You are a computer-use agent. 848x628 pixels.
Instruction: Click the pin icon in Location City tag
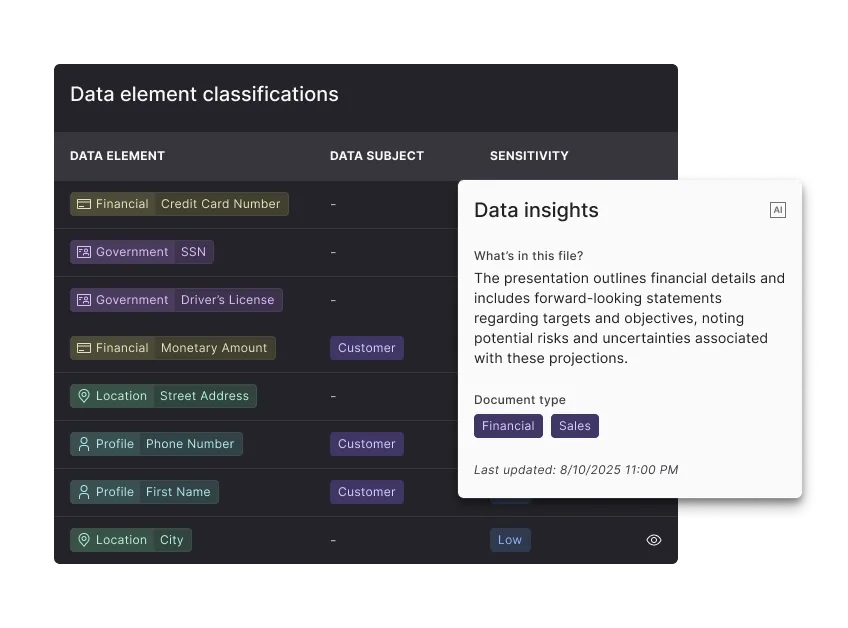[84, 540]
